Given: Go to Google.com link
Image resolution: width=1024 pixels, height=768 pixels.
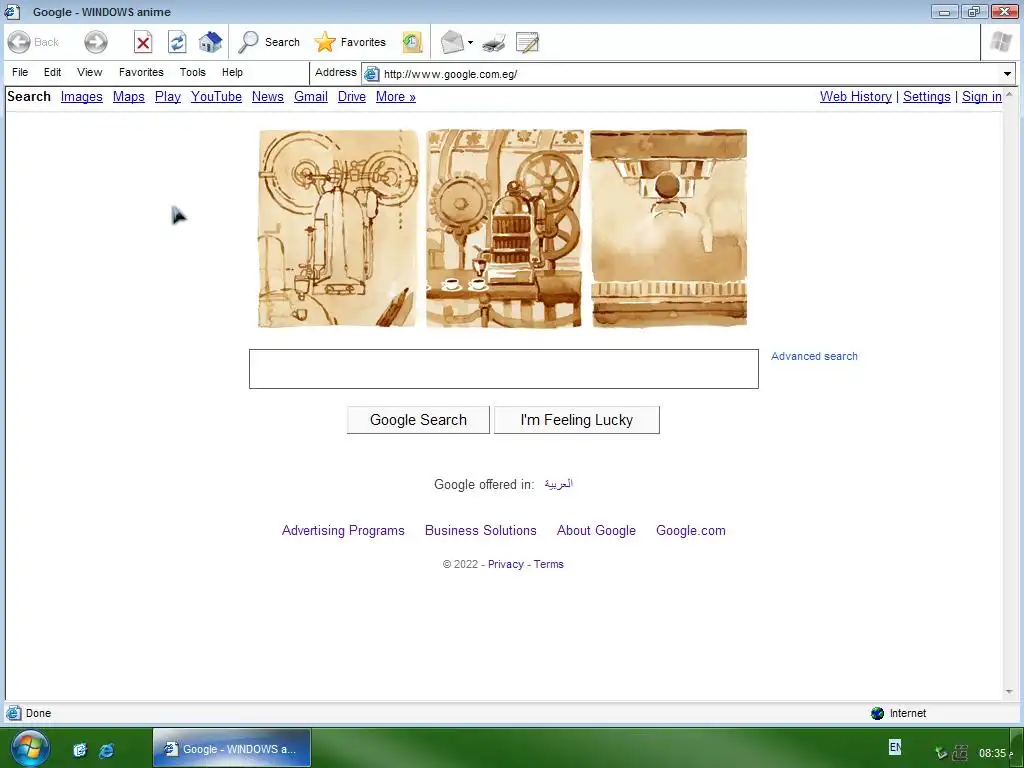Looking at the screenshot, I should click(691, 530).
